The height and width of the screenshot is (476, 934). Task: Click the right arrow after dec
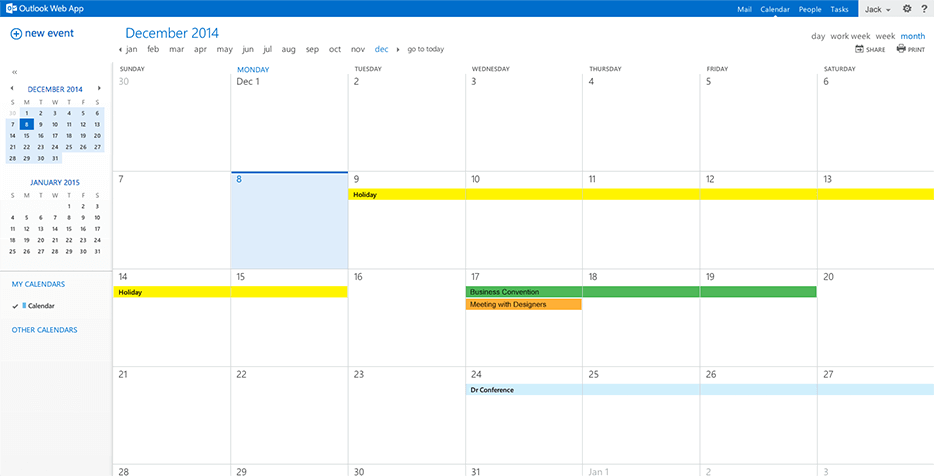398,49
